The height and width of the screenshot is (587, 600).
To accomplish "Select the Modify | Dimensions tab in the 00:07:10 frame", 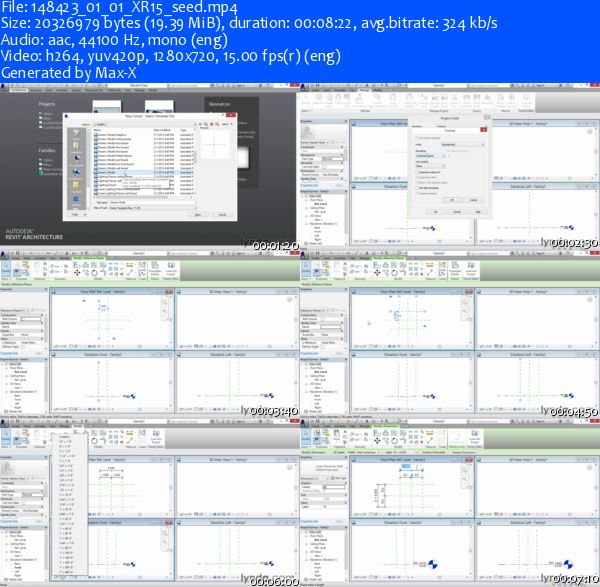I will (386, 426).
